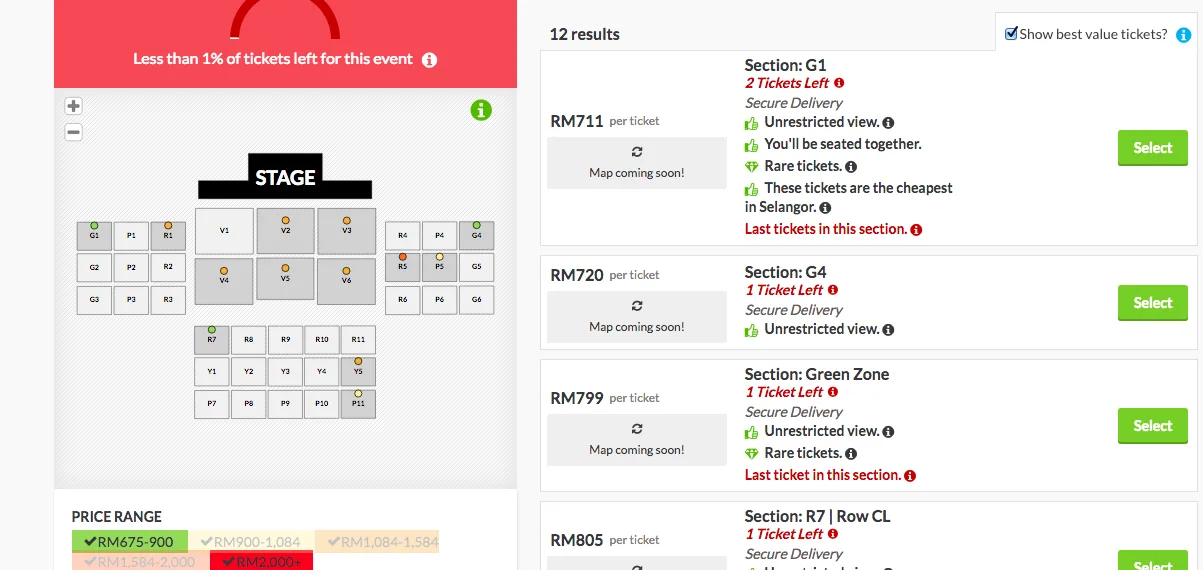Click section V2 on the seating map
1203x570 pixels.
pyautogui.click(x=285, y=231)
